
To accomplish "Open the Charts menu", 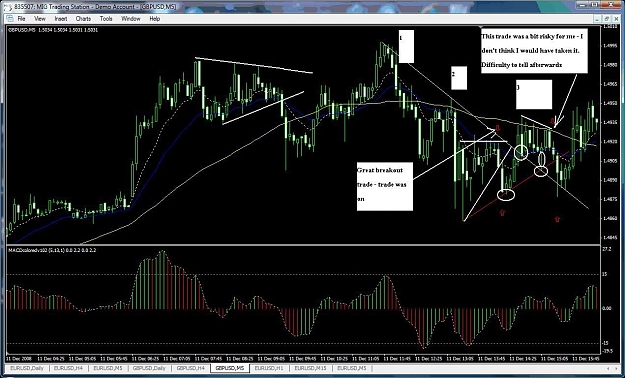I will coord(83,19).
